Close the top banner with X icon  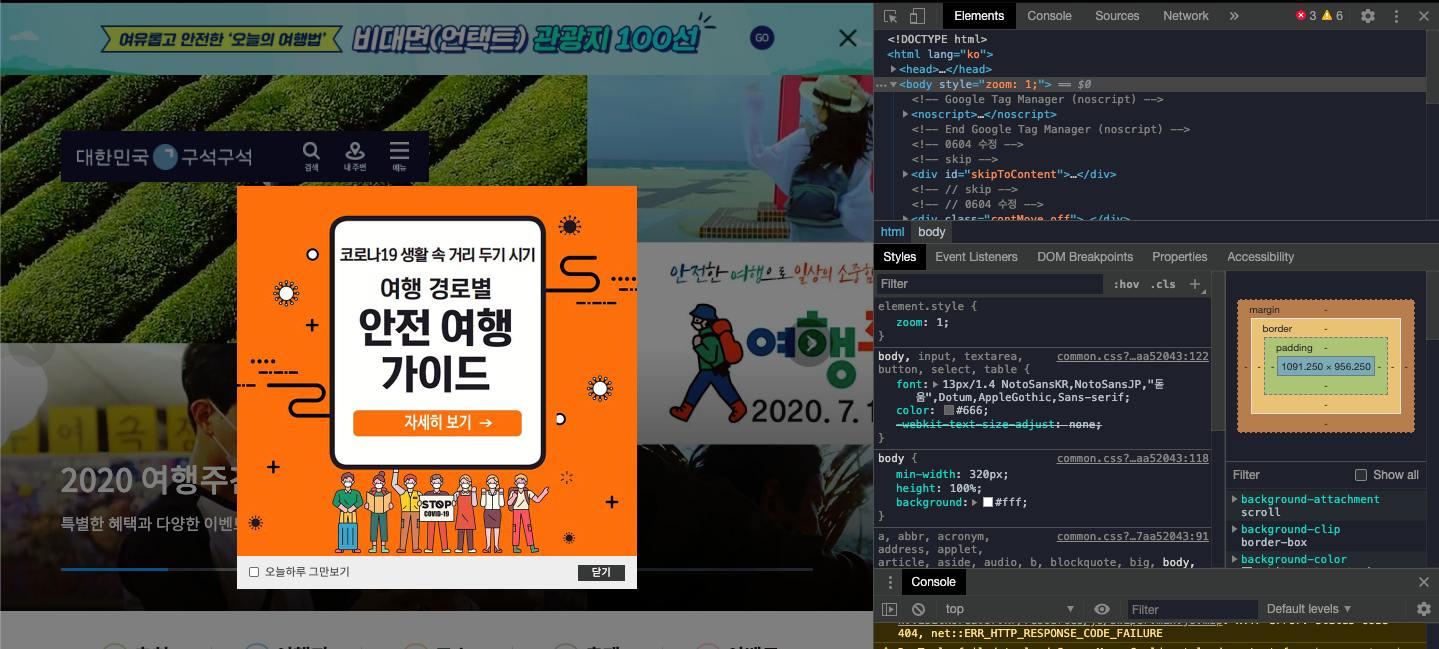tap(848, 38)
